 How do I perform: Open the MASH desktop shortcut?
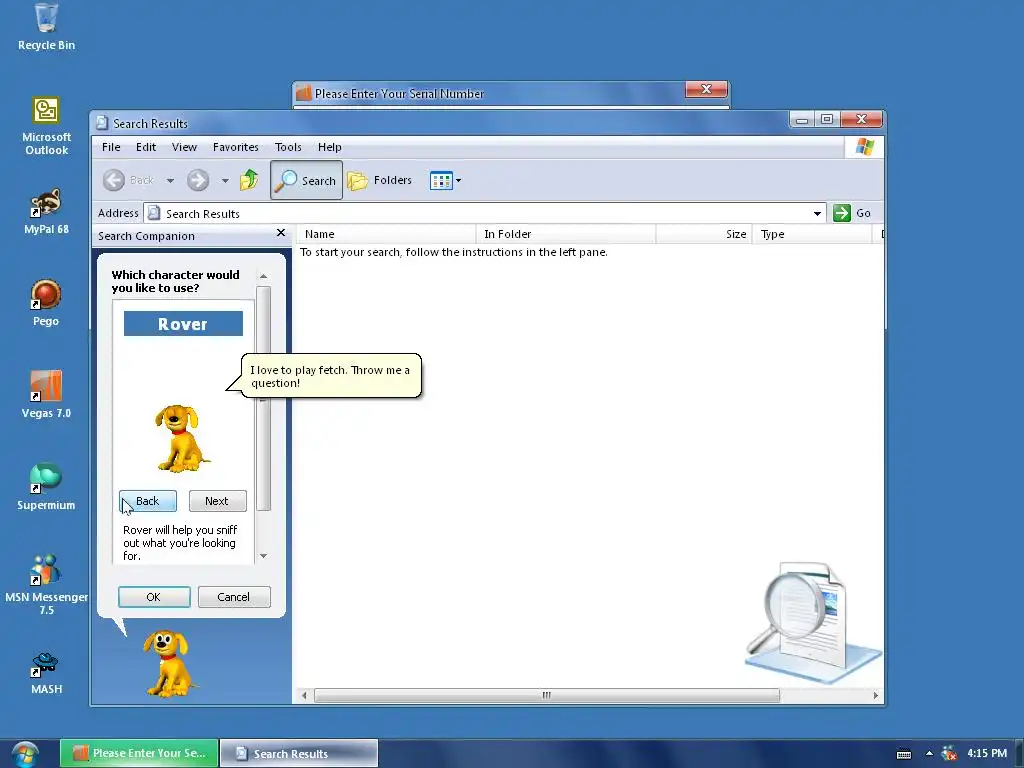(46, 673)
